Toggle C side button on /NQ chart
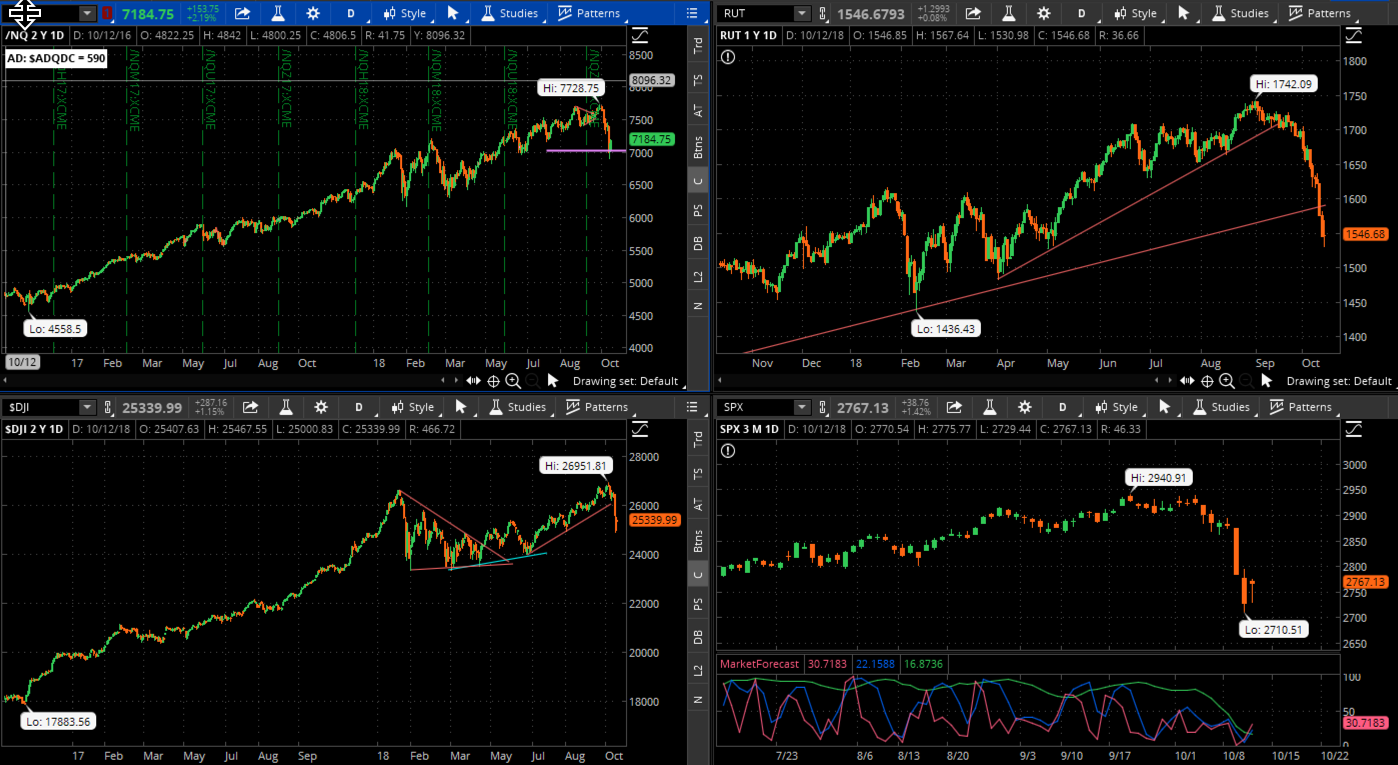The height and width of the screenshot is (765, 1398). pos(698,181)
